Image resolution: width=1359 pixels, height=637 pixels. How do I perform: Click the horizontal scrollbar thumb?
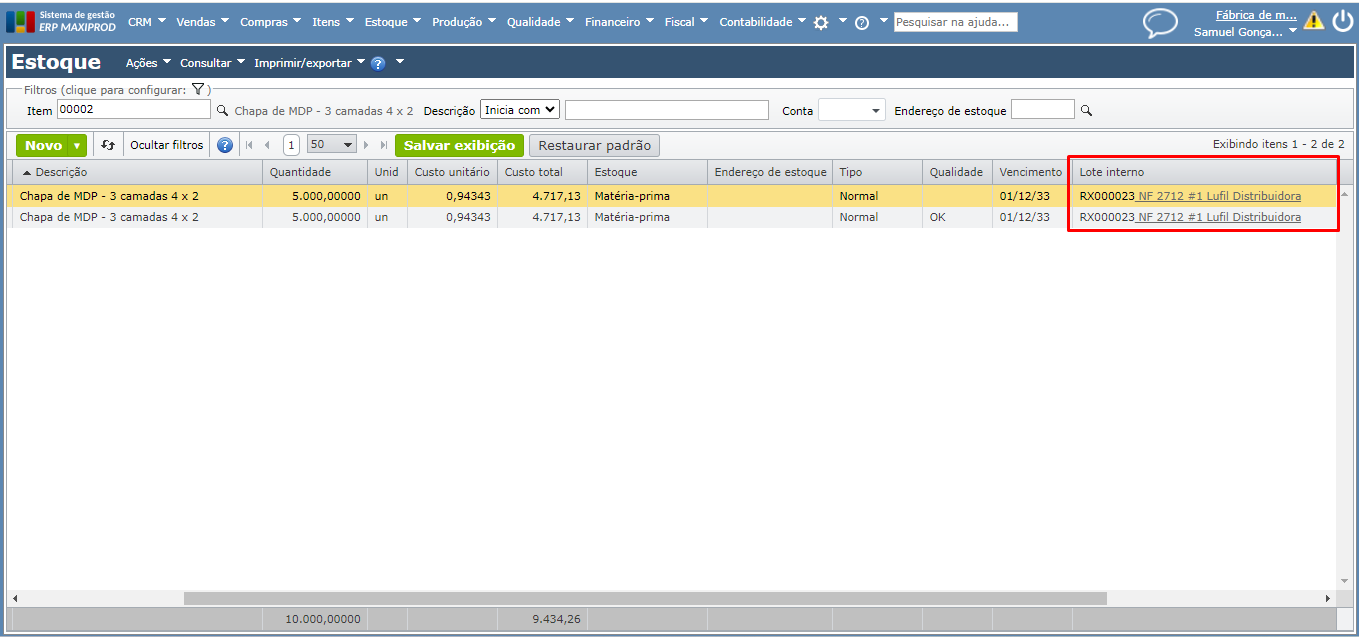coord(645,598)
